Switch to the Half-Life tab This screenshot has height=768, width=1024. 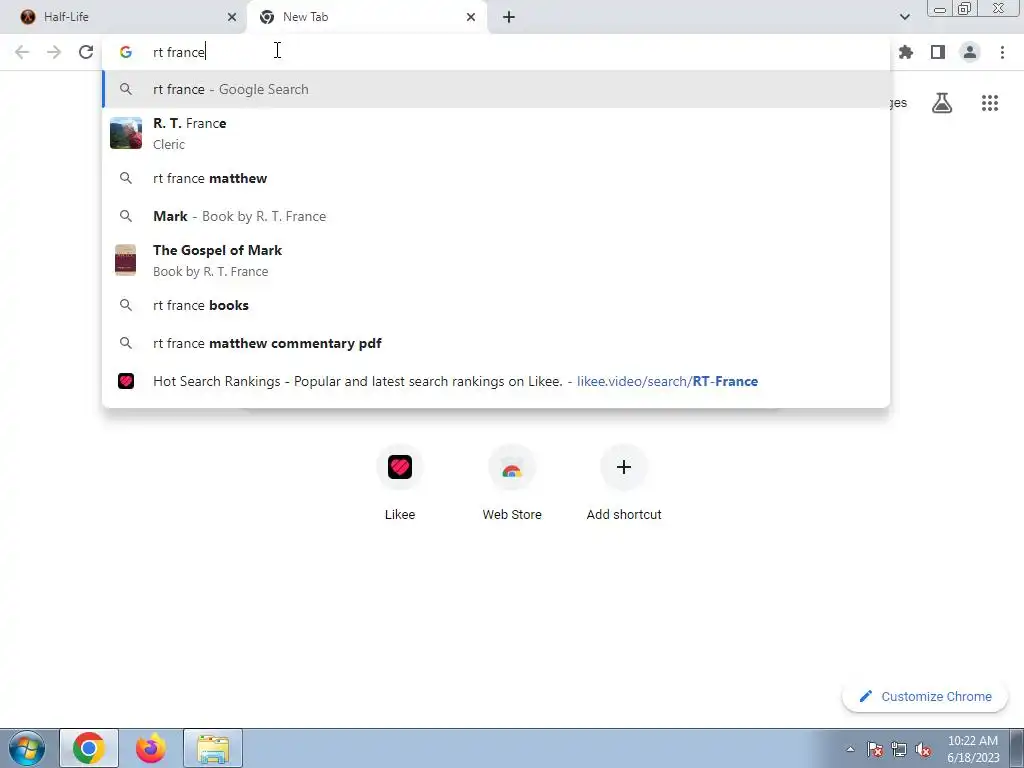click(x=123, y=17)
